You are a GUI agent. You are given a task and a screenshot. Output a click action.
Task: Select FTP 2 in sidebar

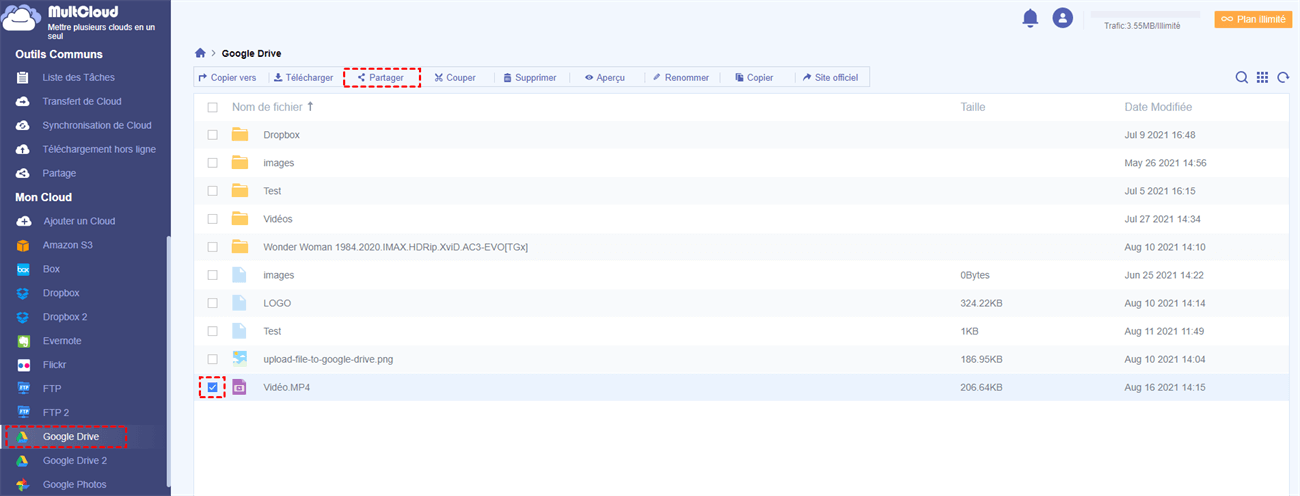(x=55, y=412)
